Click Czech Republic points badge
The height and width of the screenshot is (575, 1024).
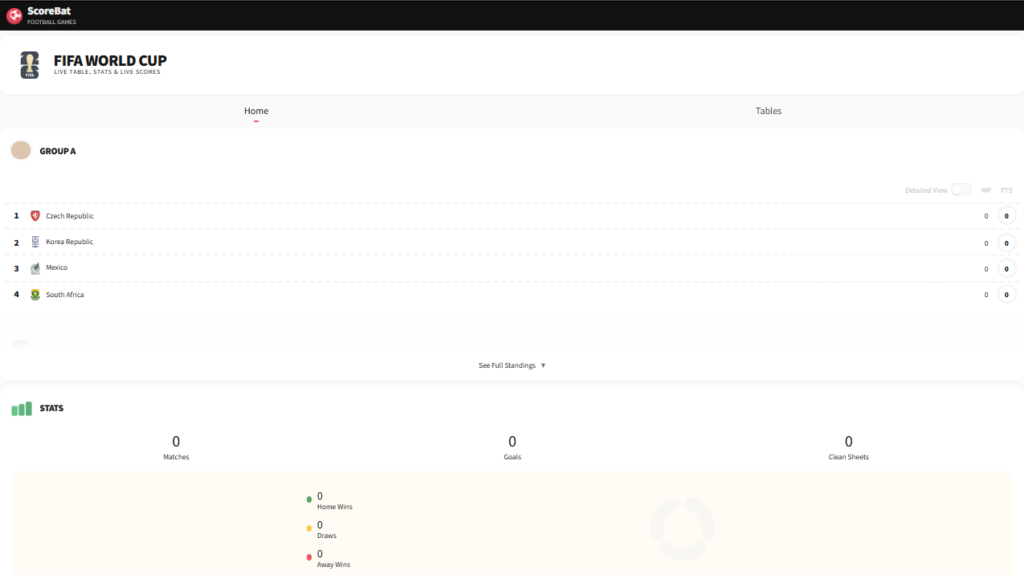click(1006, 216)
